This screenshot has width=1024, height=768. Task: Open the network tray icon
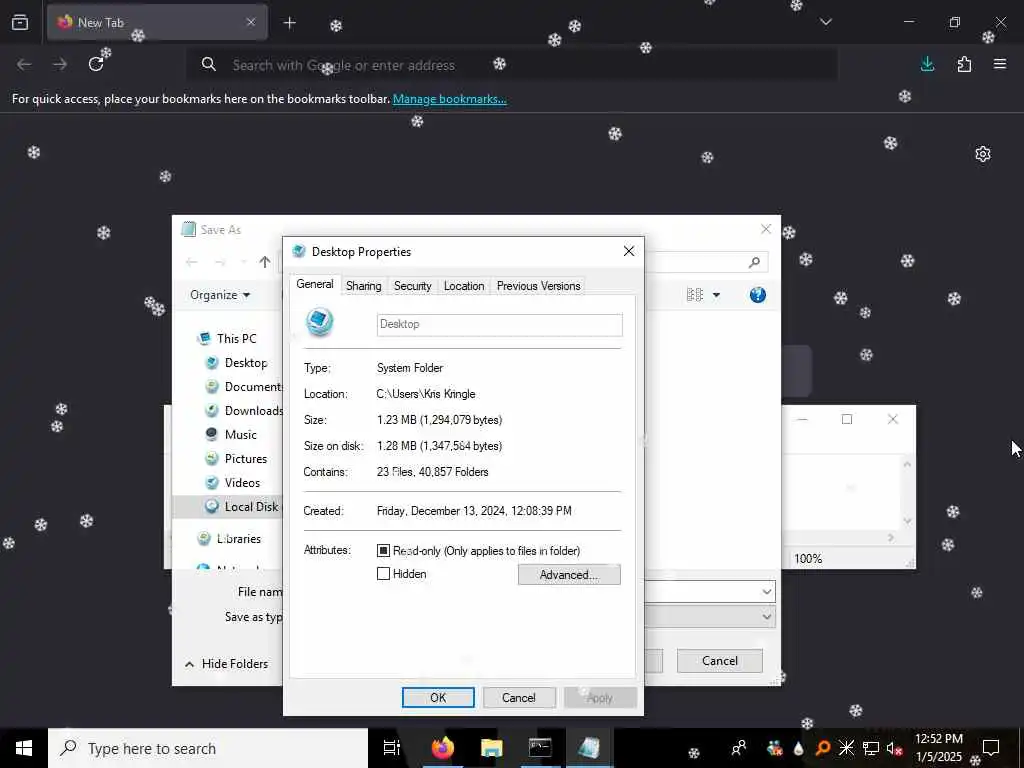[x=871, y=748]
